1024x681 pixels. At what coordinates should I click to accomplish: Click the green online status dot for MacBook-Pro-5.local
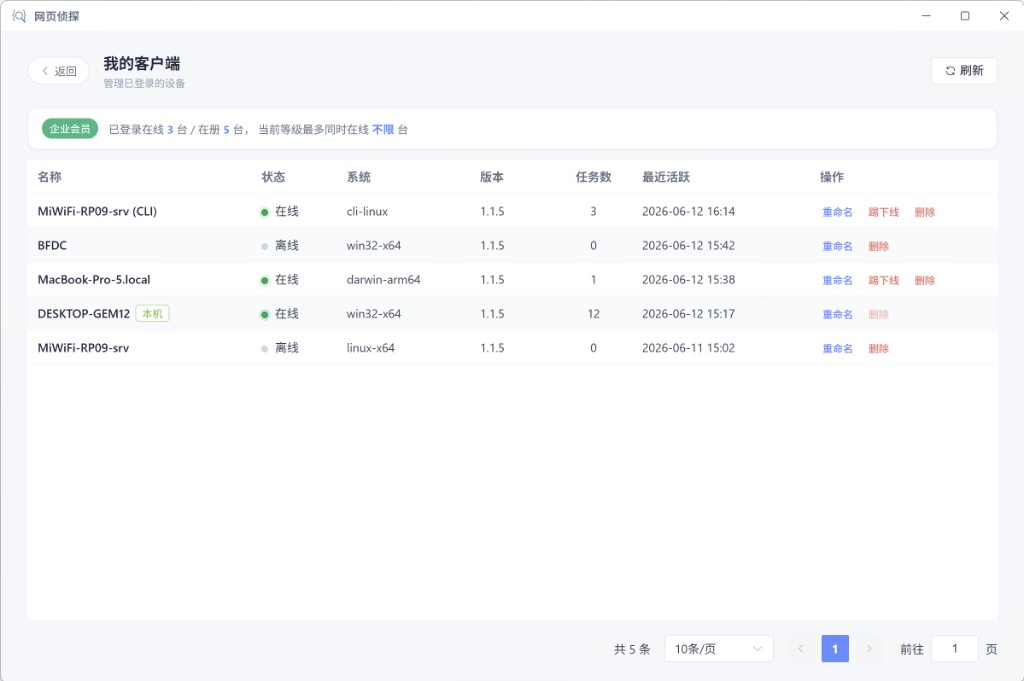click(x=264, y=281)
